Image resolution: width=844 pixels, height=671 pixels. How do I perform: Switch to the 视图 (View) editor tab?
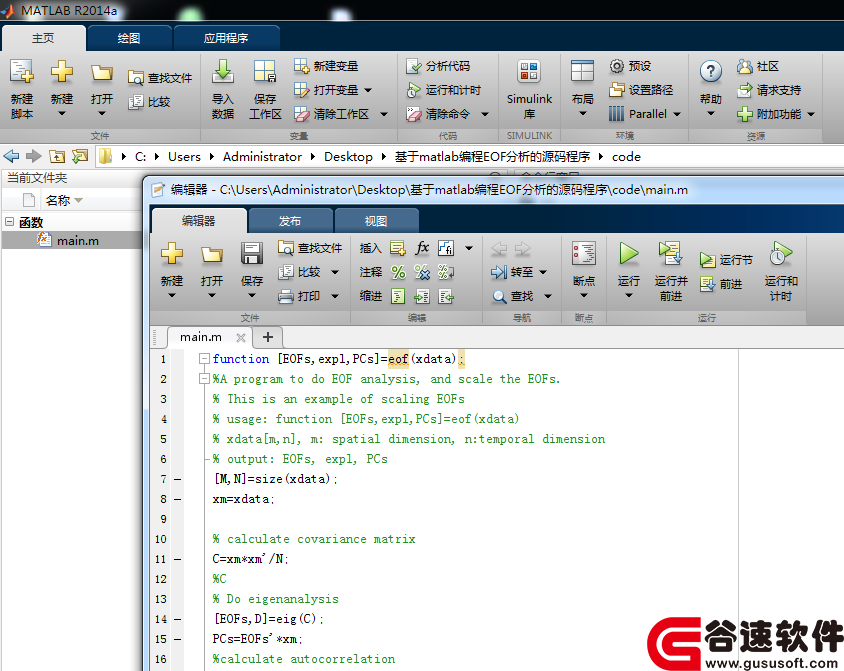(376, 221)
